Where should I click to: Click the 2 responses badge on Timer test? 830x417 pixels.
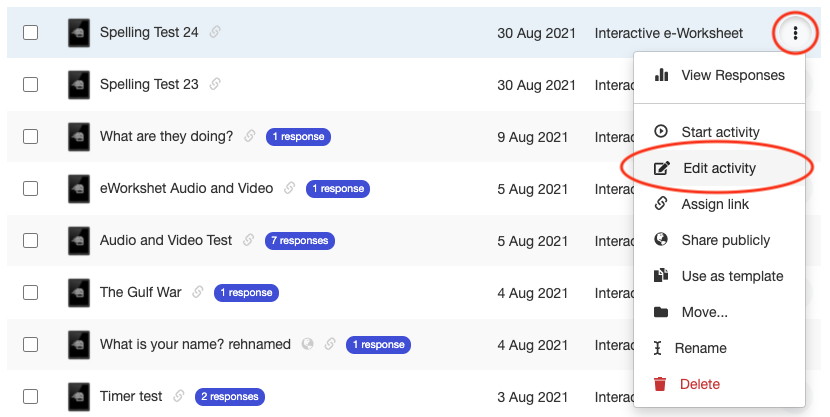pyautogui.click(x=230, y=397)
